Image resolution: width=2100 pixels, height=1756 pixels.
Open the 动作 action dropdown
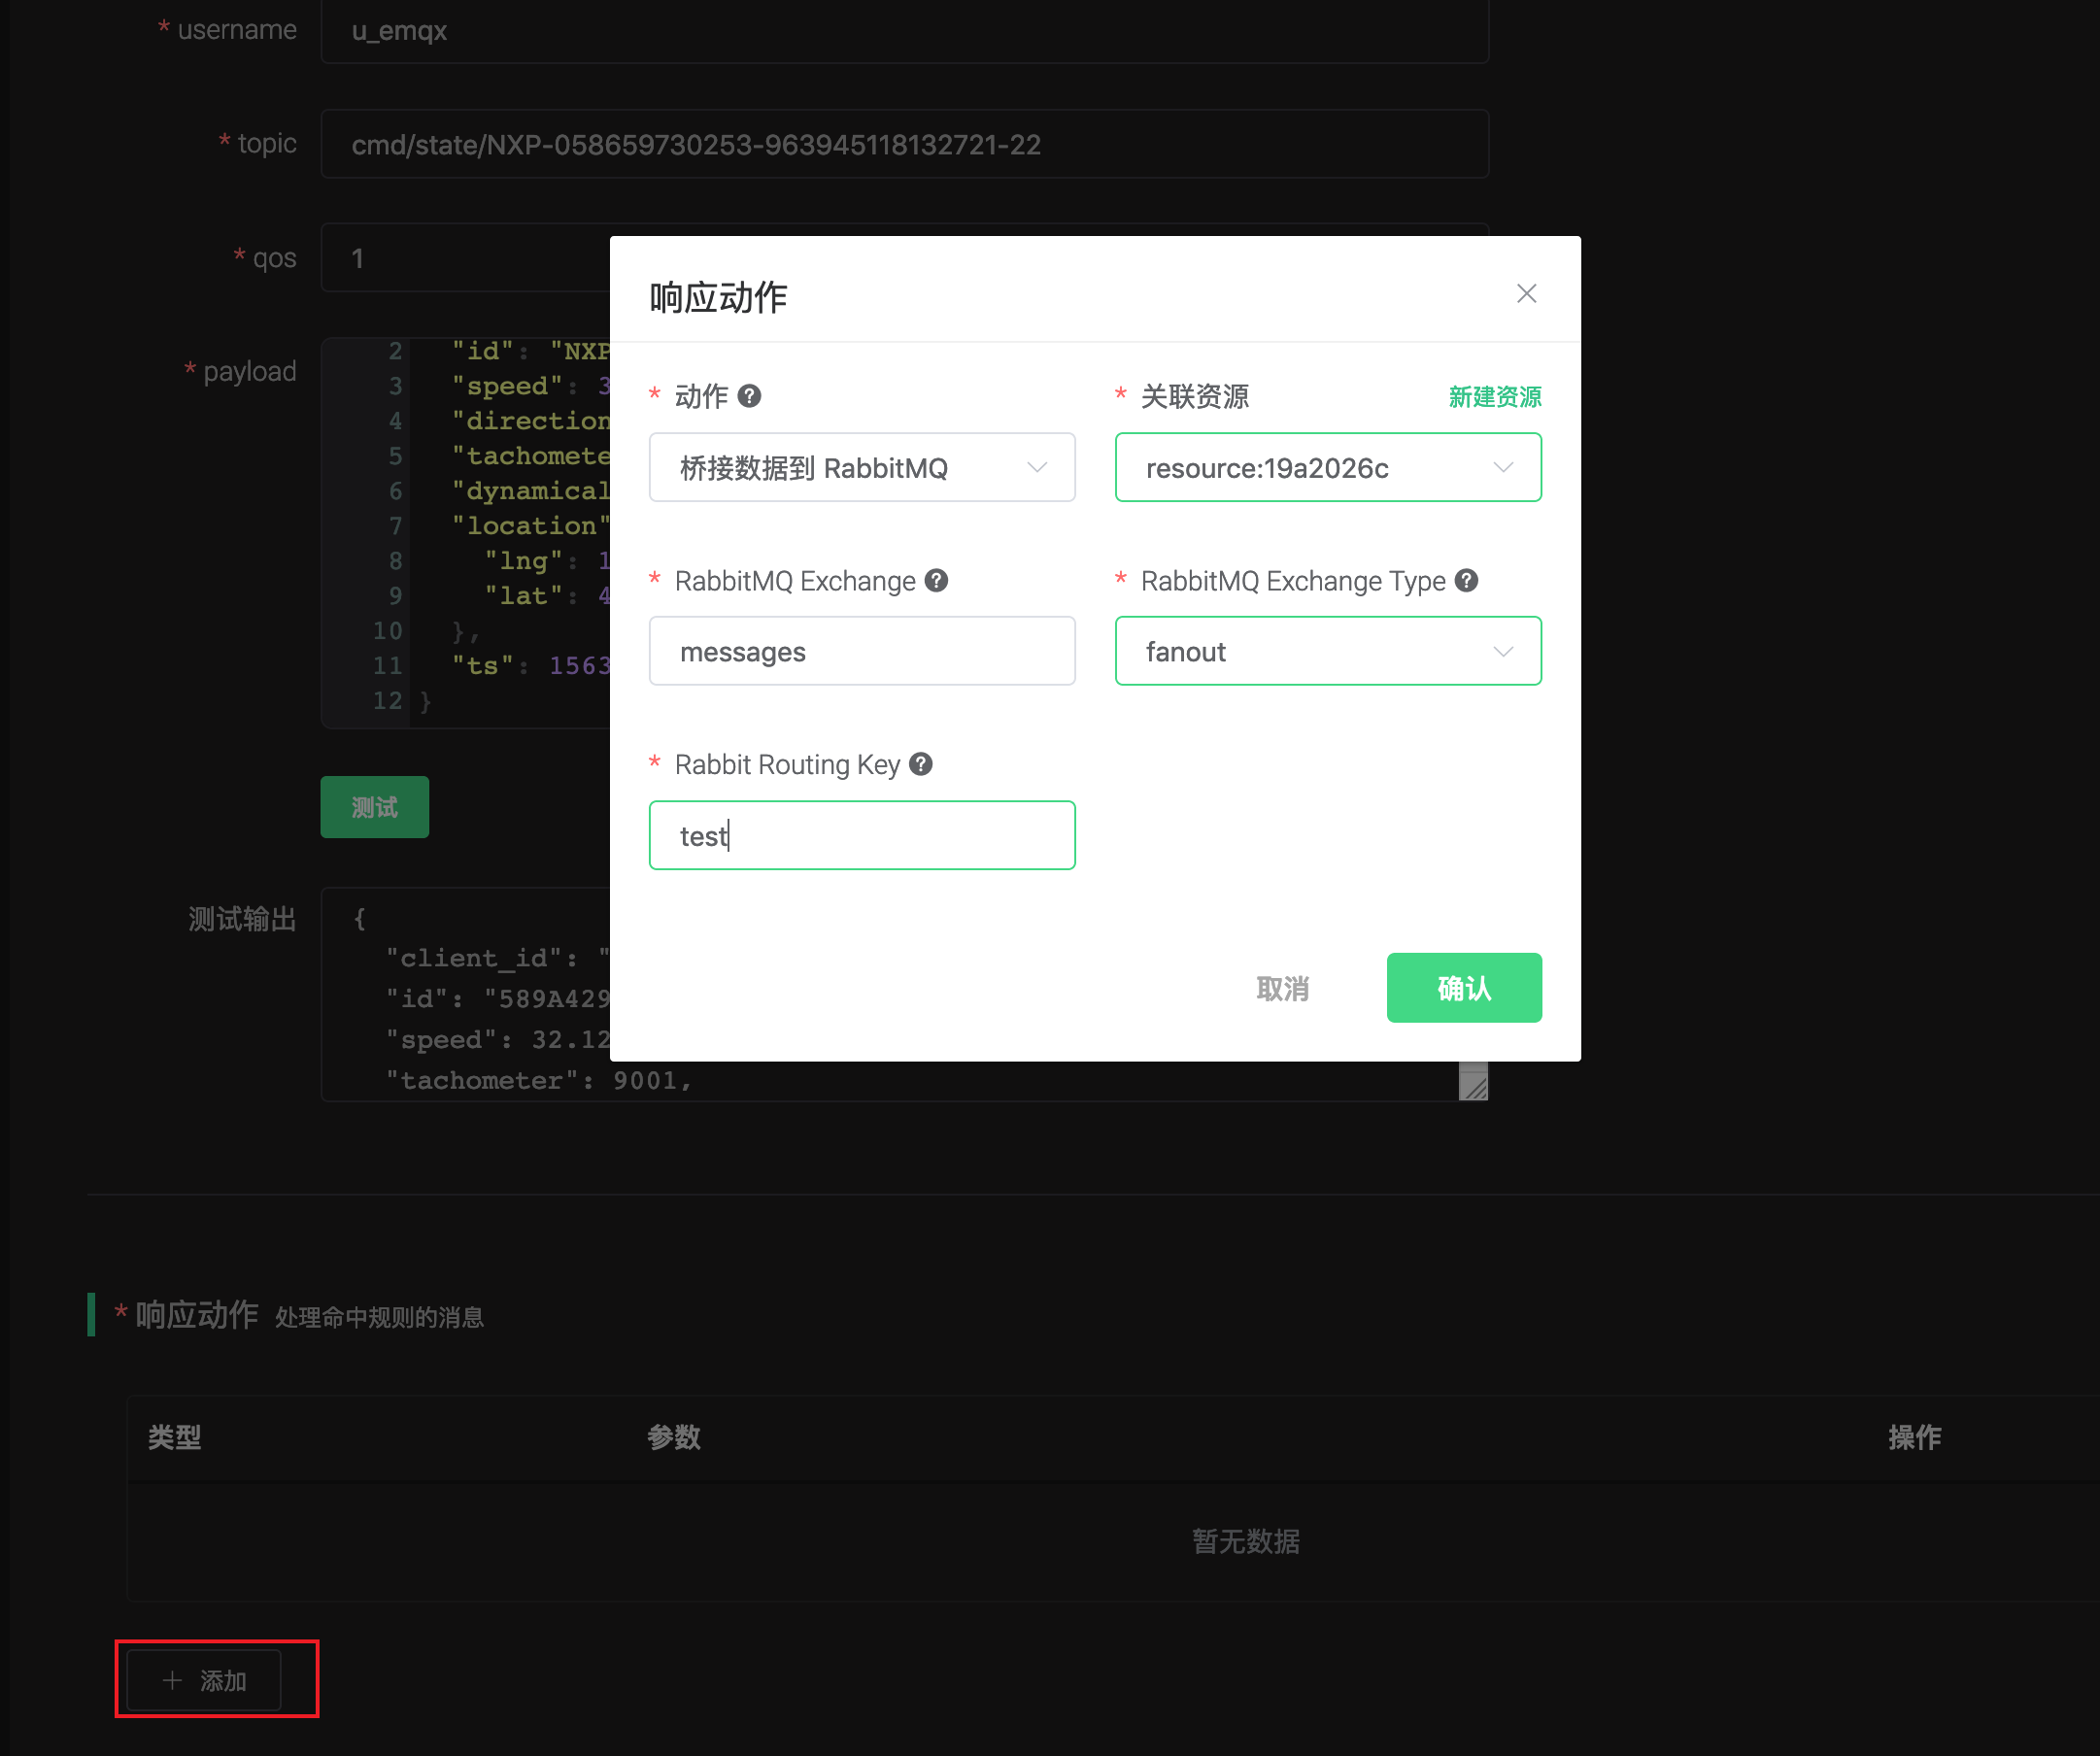(861, 467)
